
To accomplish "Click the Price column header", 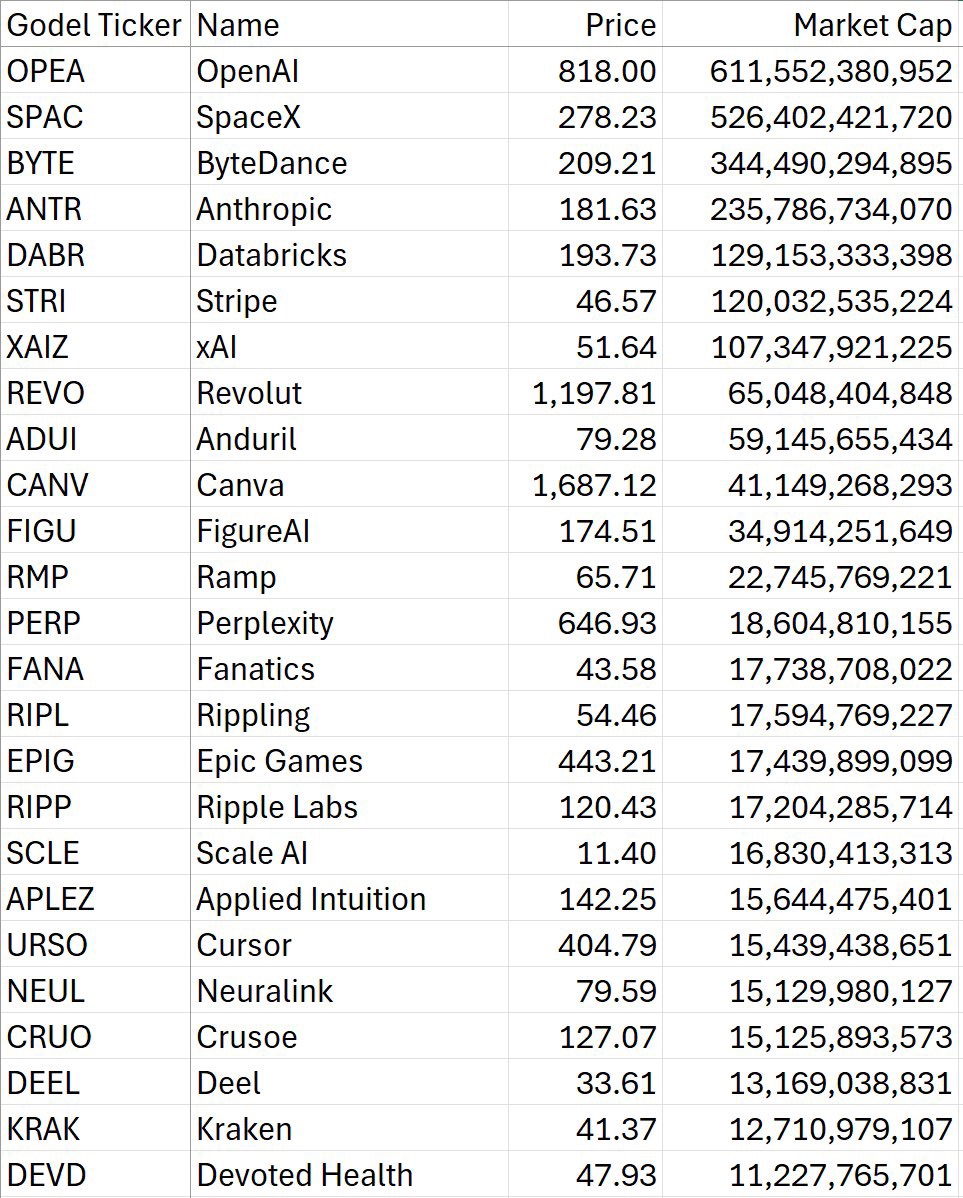I will click(x=620, y=25).
